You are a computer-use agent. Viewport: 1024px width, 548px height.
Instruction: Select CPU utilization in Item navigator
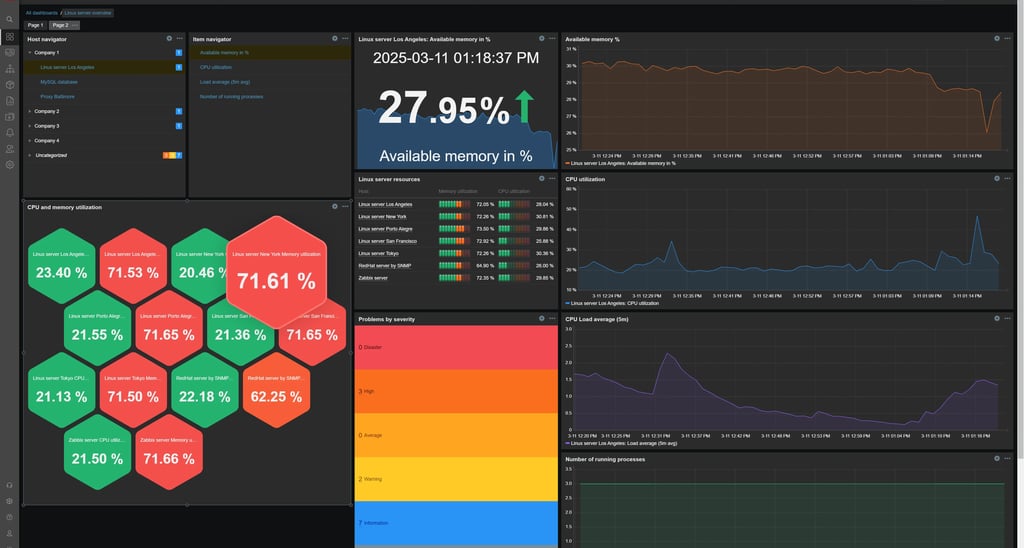coord(216,67)
